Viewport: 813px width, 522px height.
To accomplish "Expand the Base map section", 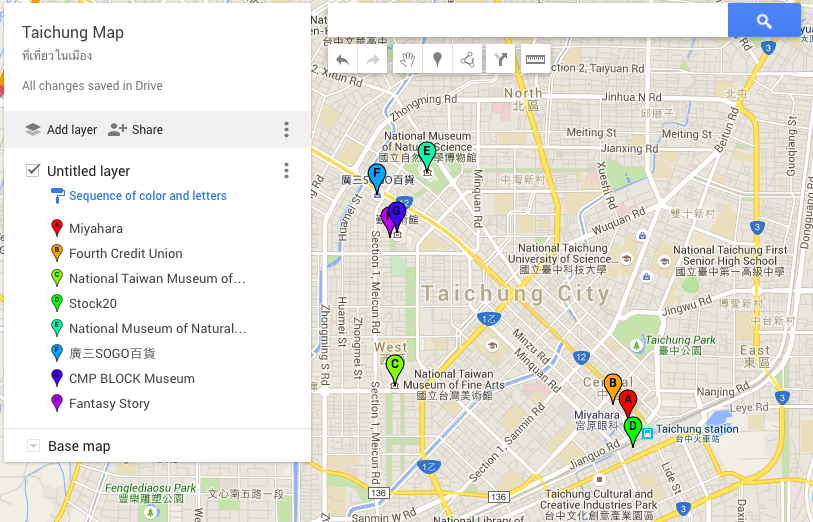I will click(x=33, y=446).
